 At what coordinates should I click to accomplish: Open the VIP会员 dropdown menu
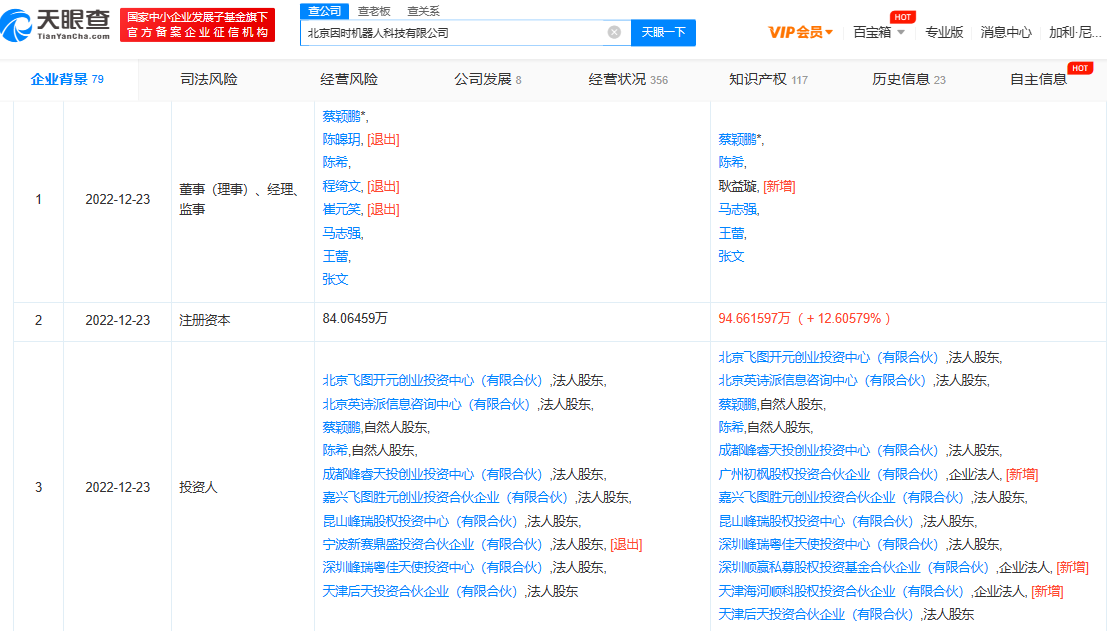800,32
